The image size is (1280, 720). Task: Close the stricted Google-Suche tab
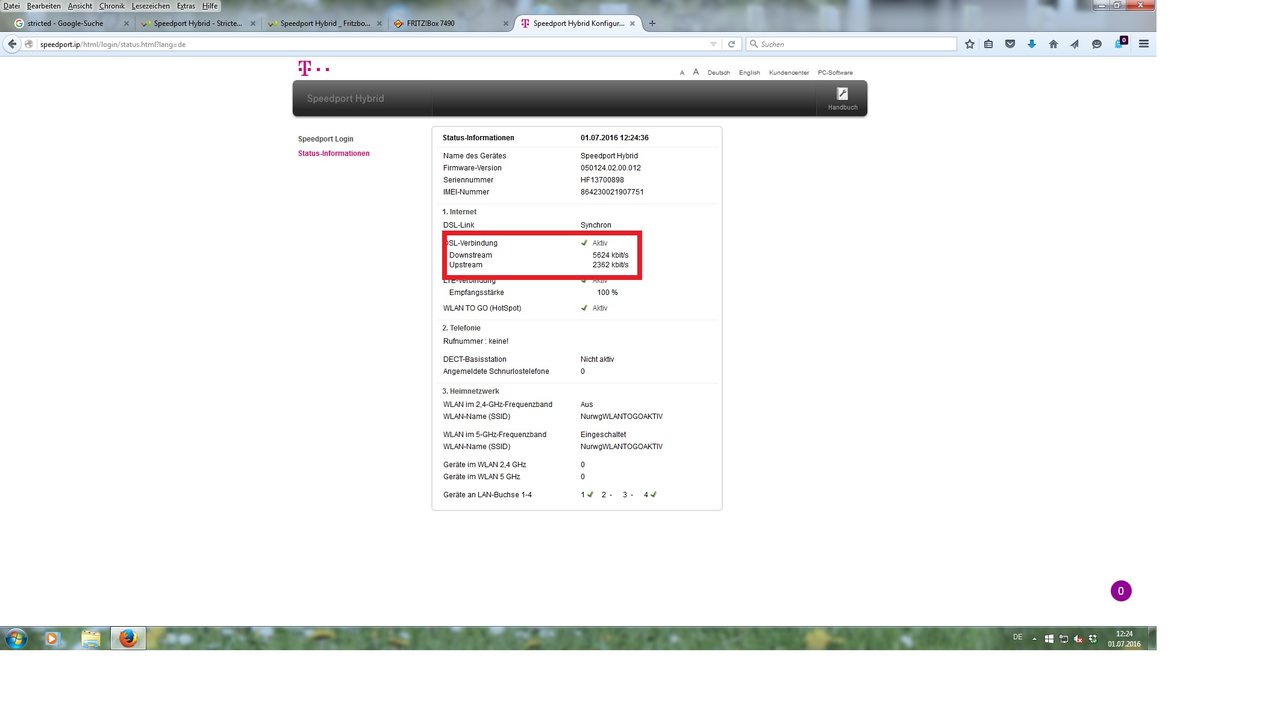[x=126, y=23]
